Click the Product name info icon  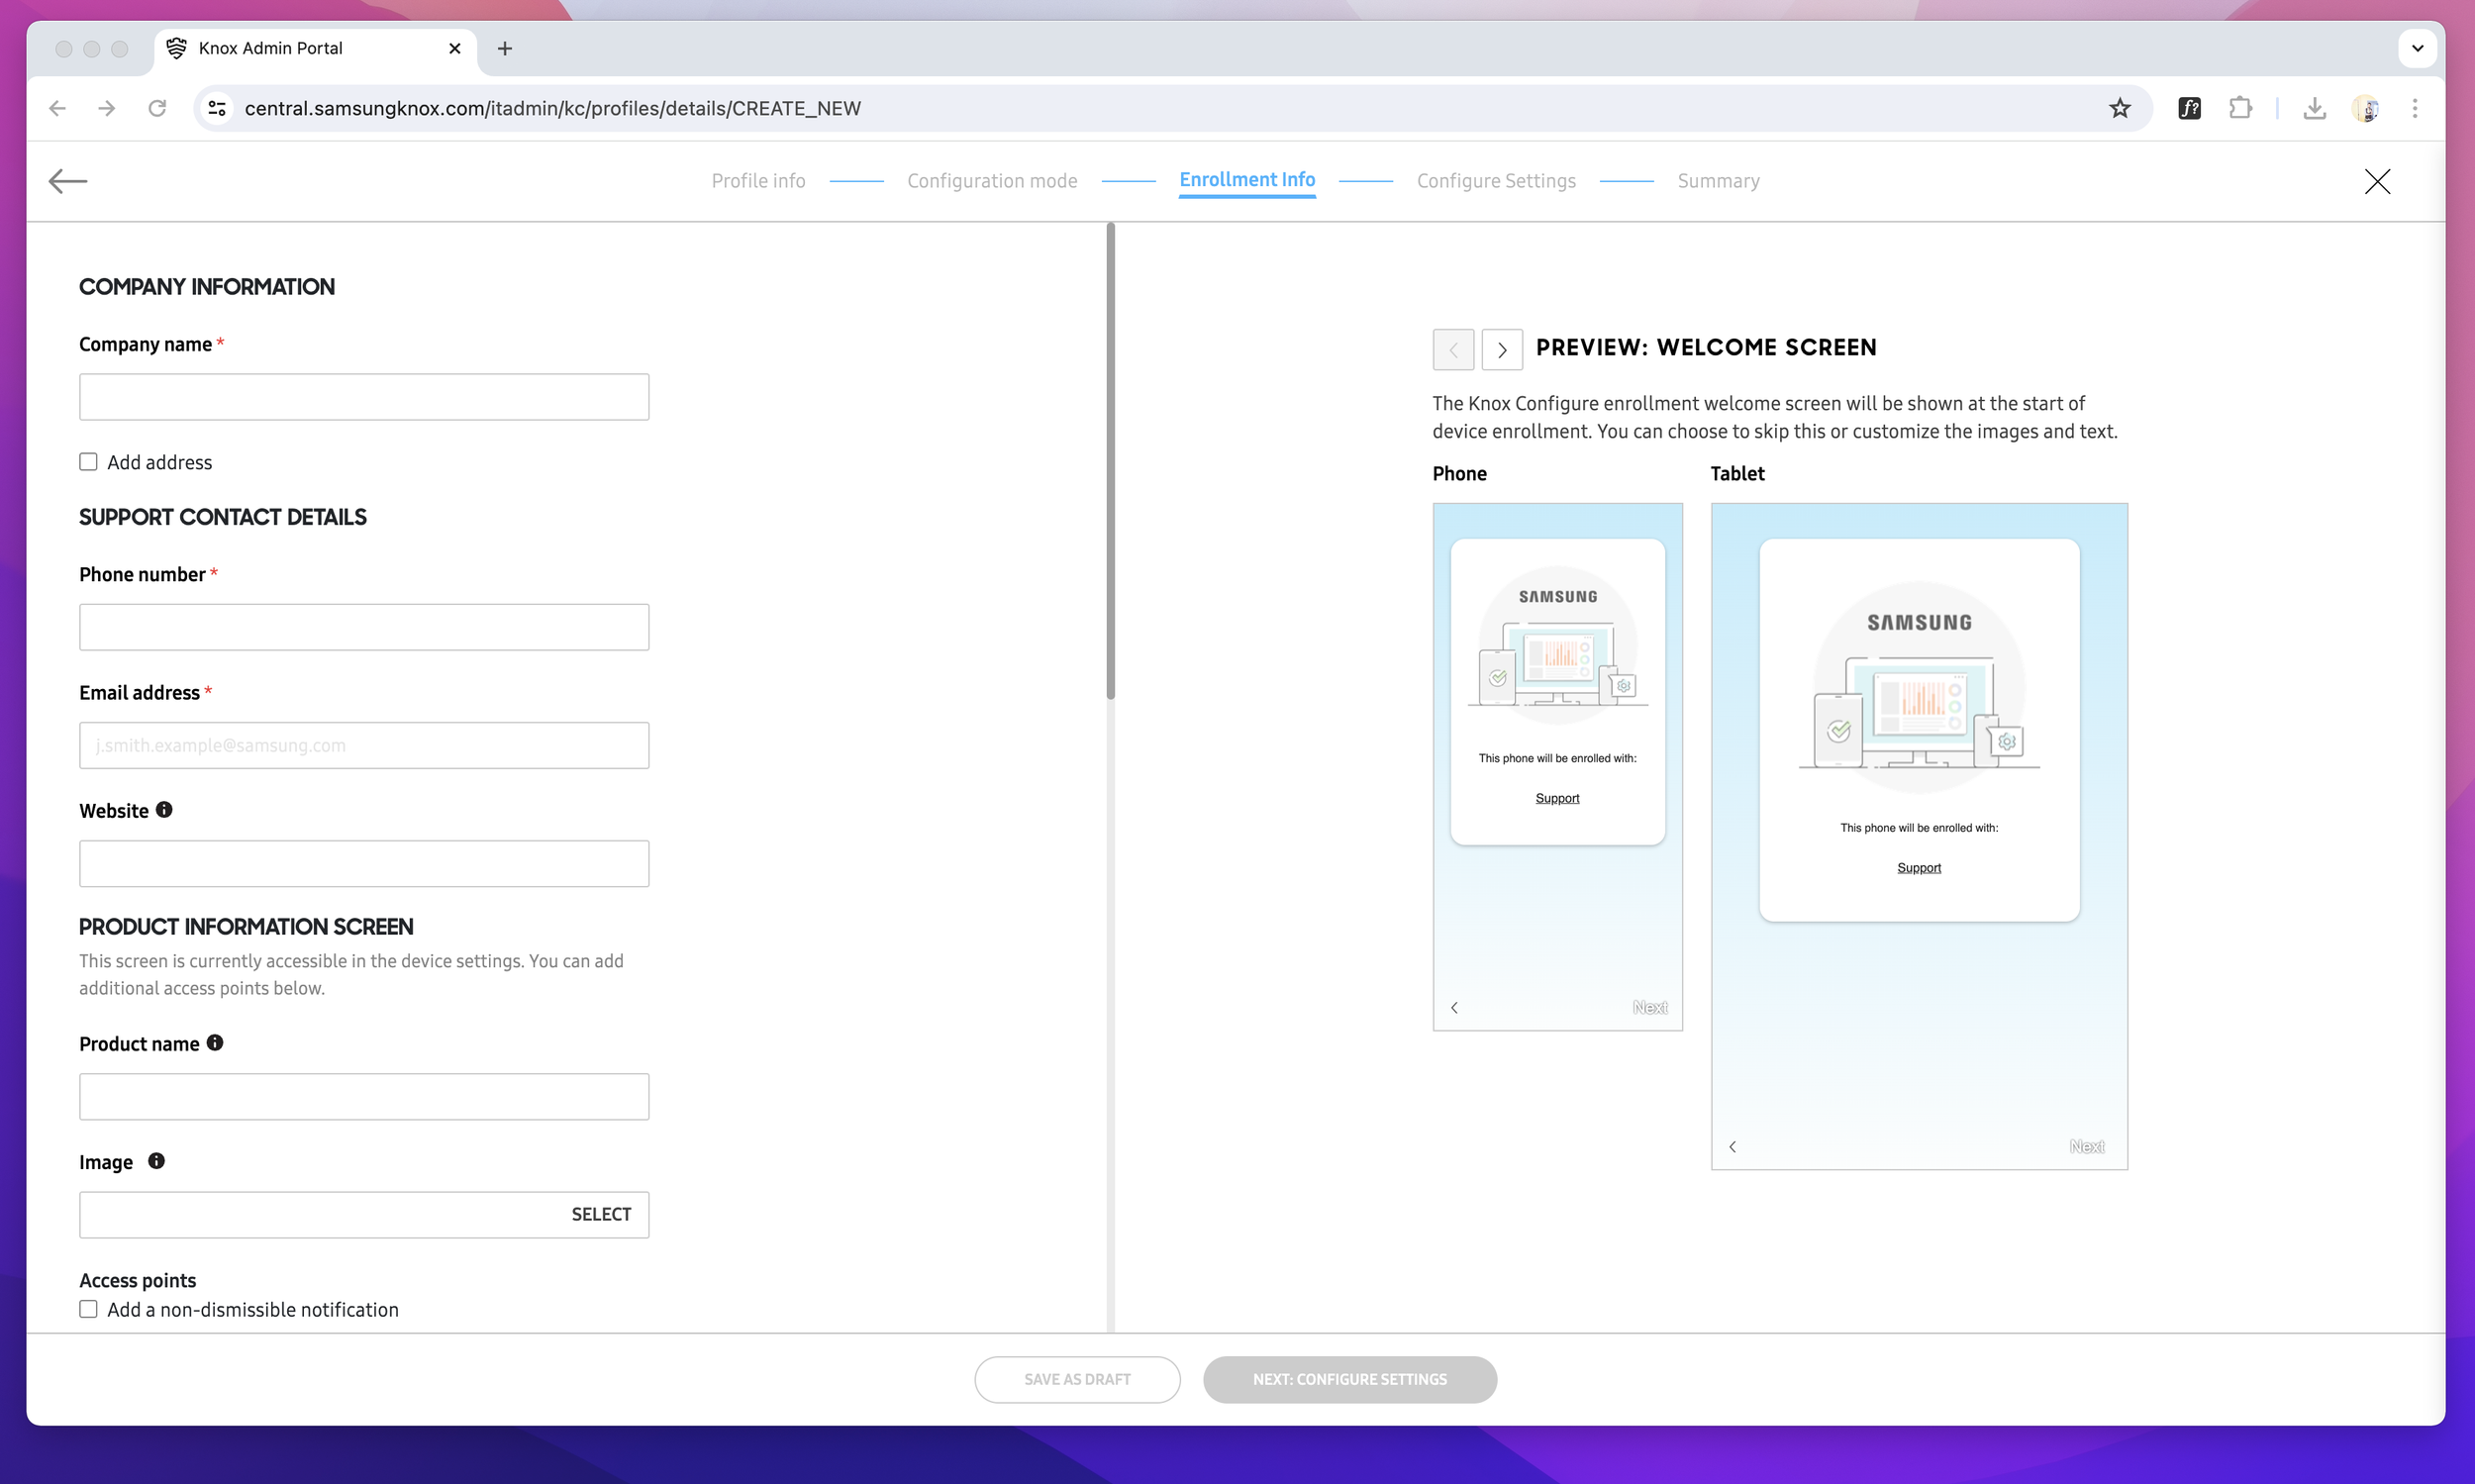pos(215,1043)
